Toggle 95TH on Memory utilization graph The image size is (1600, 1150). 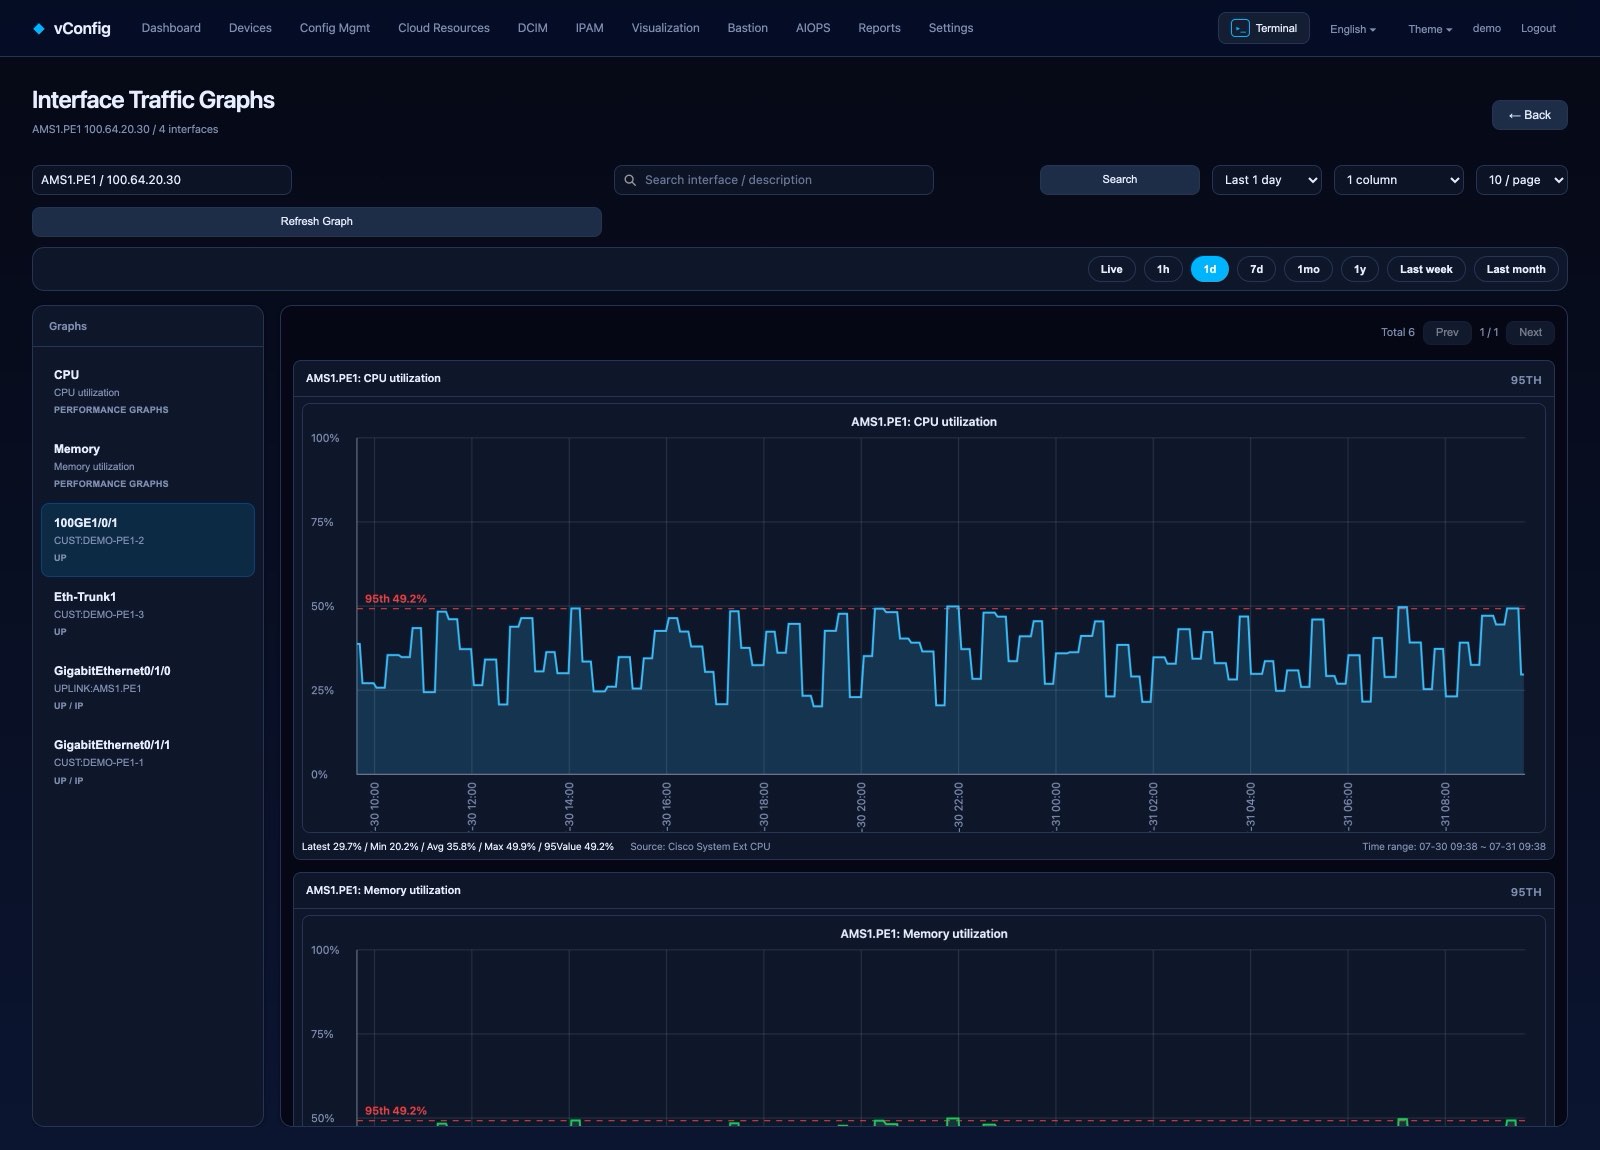tap(1526, 892)
